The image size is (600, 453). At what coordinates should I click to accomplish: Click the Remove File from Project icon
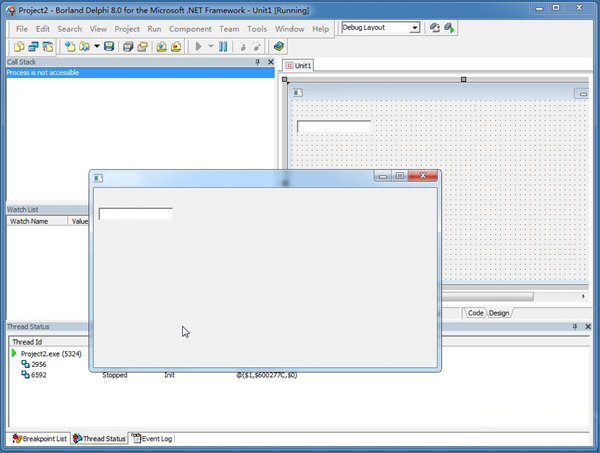click(x=176, y=47)
